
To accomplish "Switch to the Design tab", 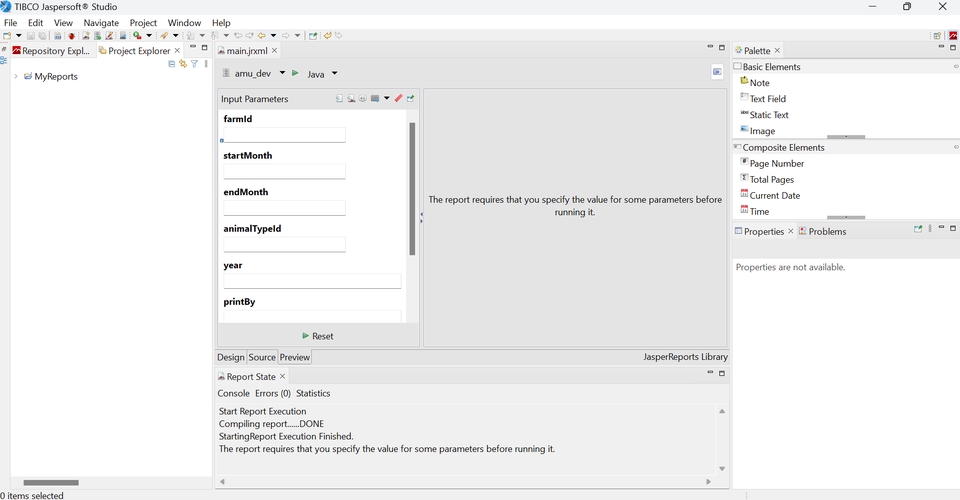I will point(231,357).
